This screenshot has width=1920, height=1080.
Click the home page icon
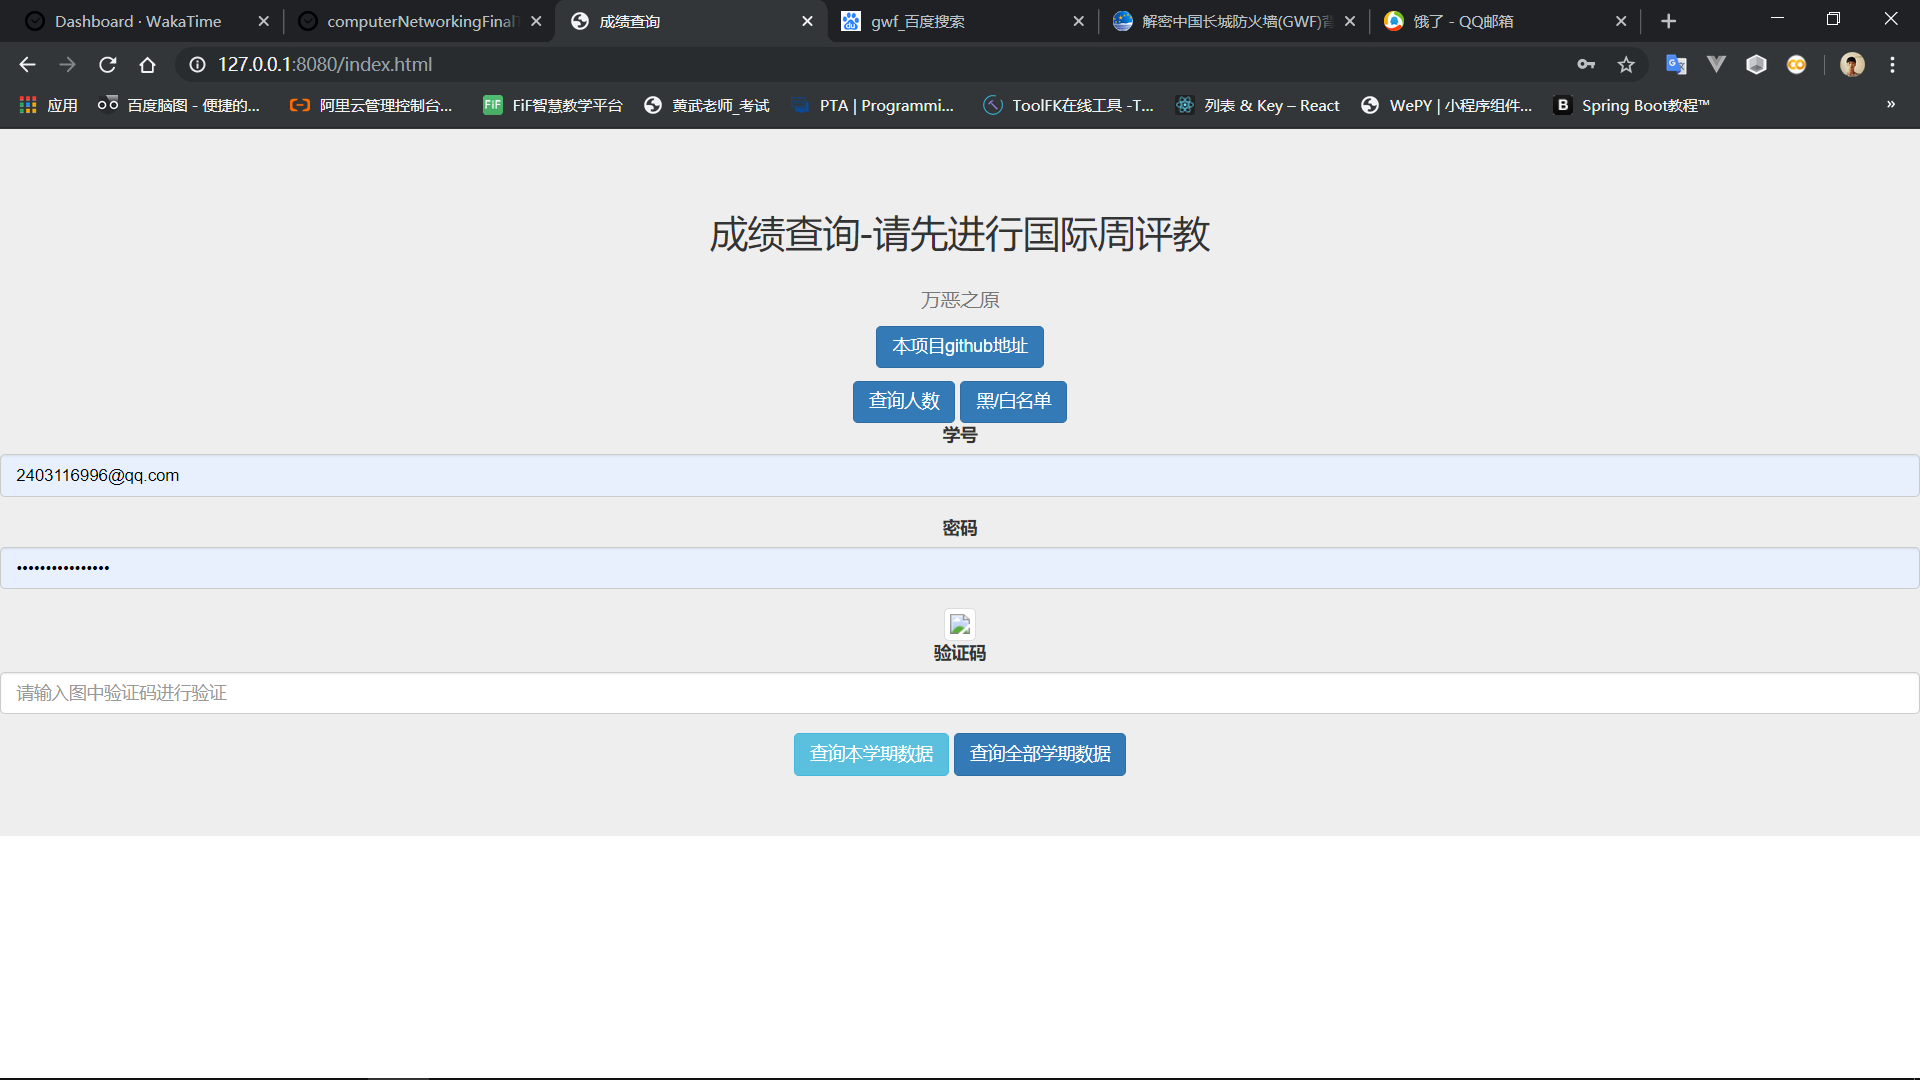(147, 65)
